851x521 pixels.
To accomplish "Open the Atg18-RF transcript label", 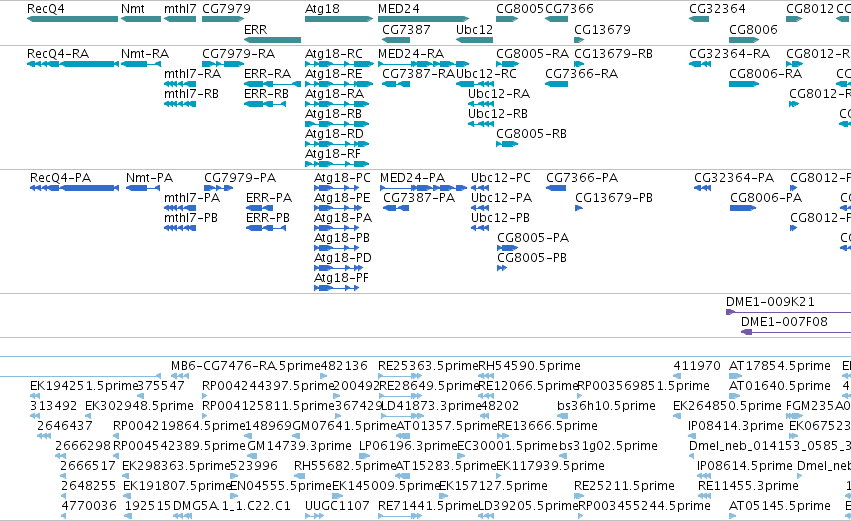I will click(333, 154).
